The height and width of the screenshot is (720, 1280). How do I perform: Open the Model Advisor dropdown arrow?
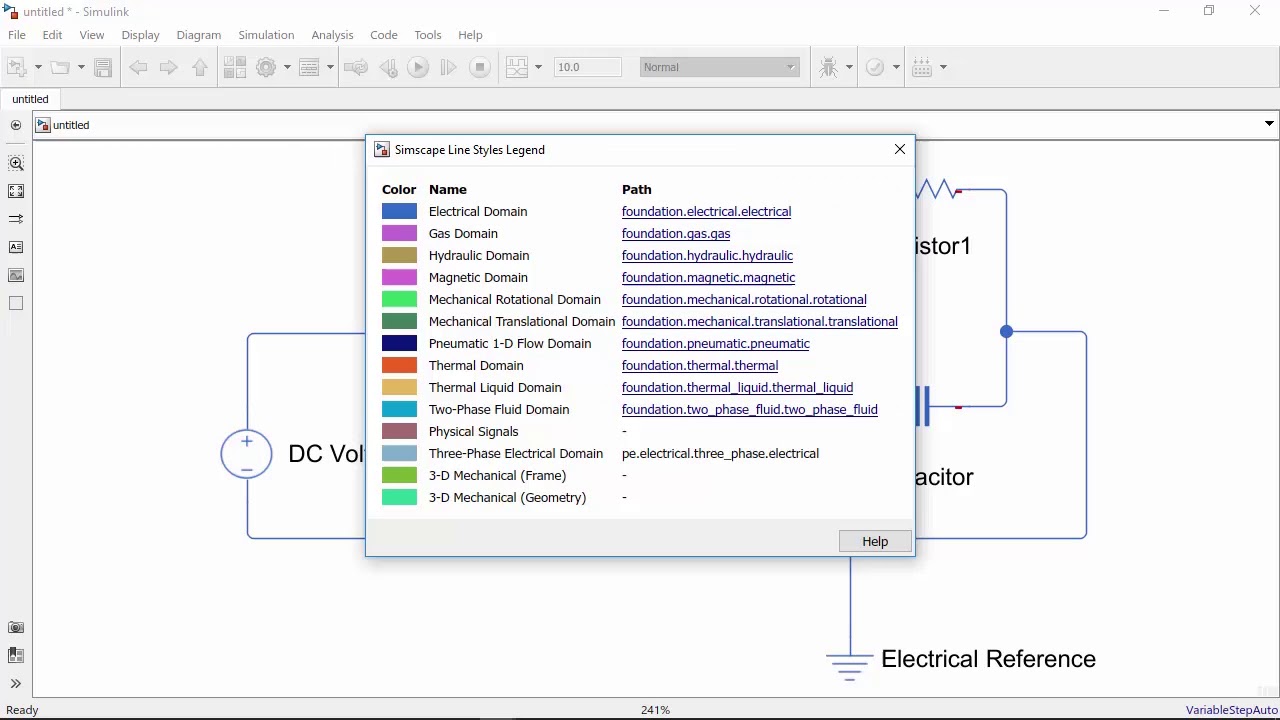(896, 67)
